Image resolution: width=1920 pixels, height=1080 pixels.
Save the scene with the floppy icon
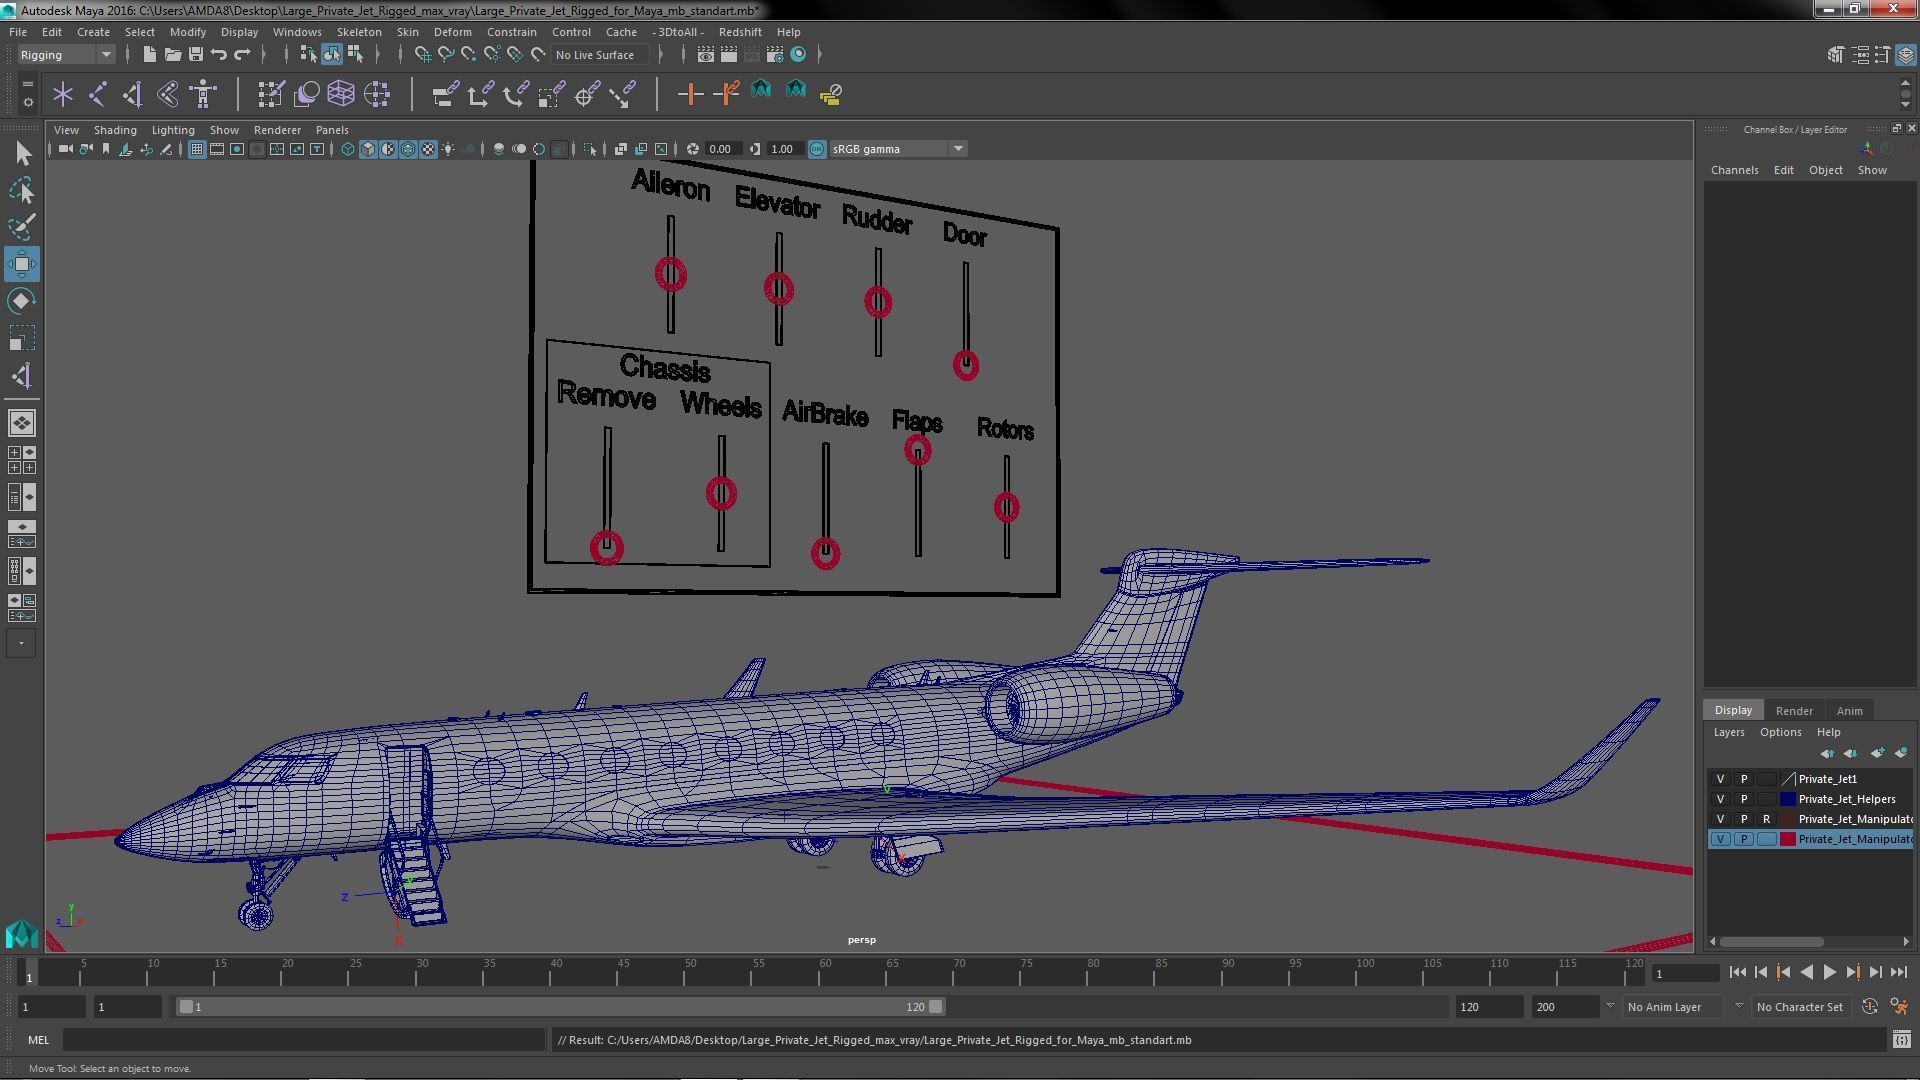pyautogui.click(x=196, y=55)
